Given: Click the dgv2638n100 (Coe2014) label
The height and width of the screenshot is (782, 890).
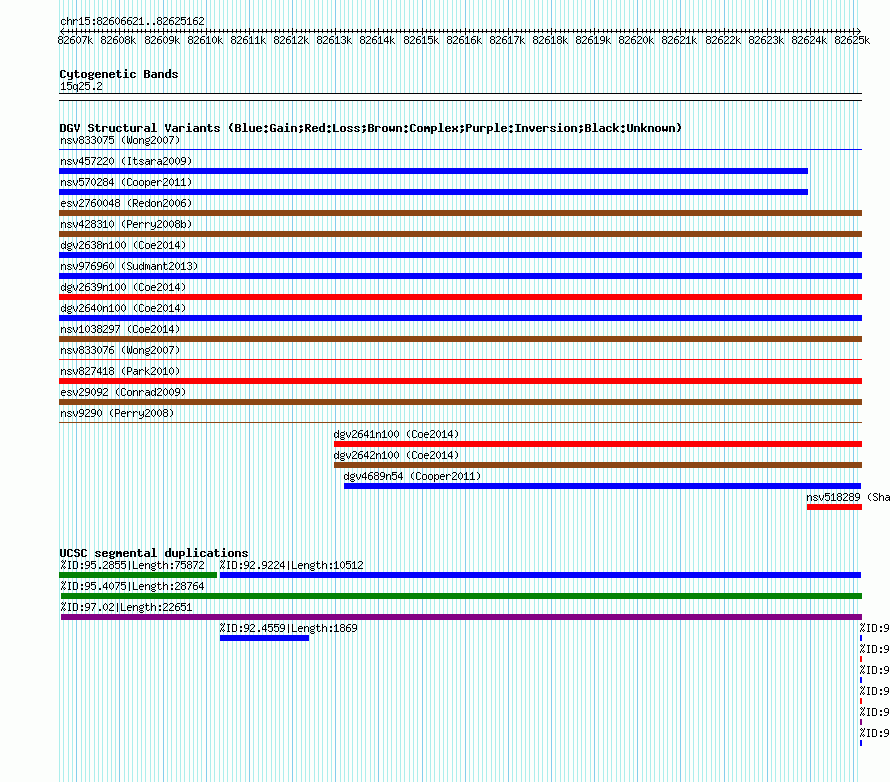Looking at the screenshot, I should click(123, 245).
